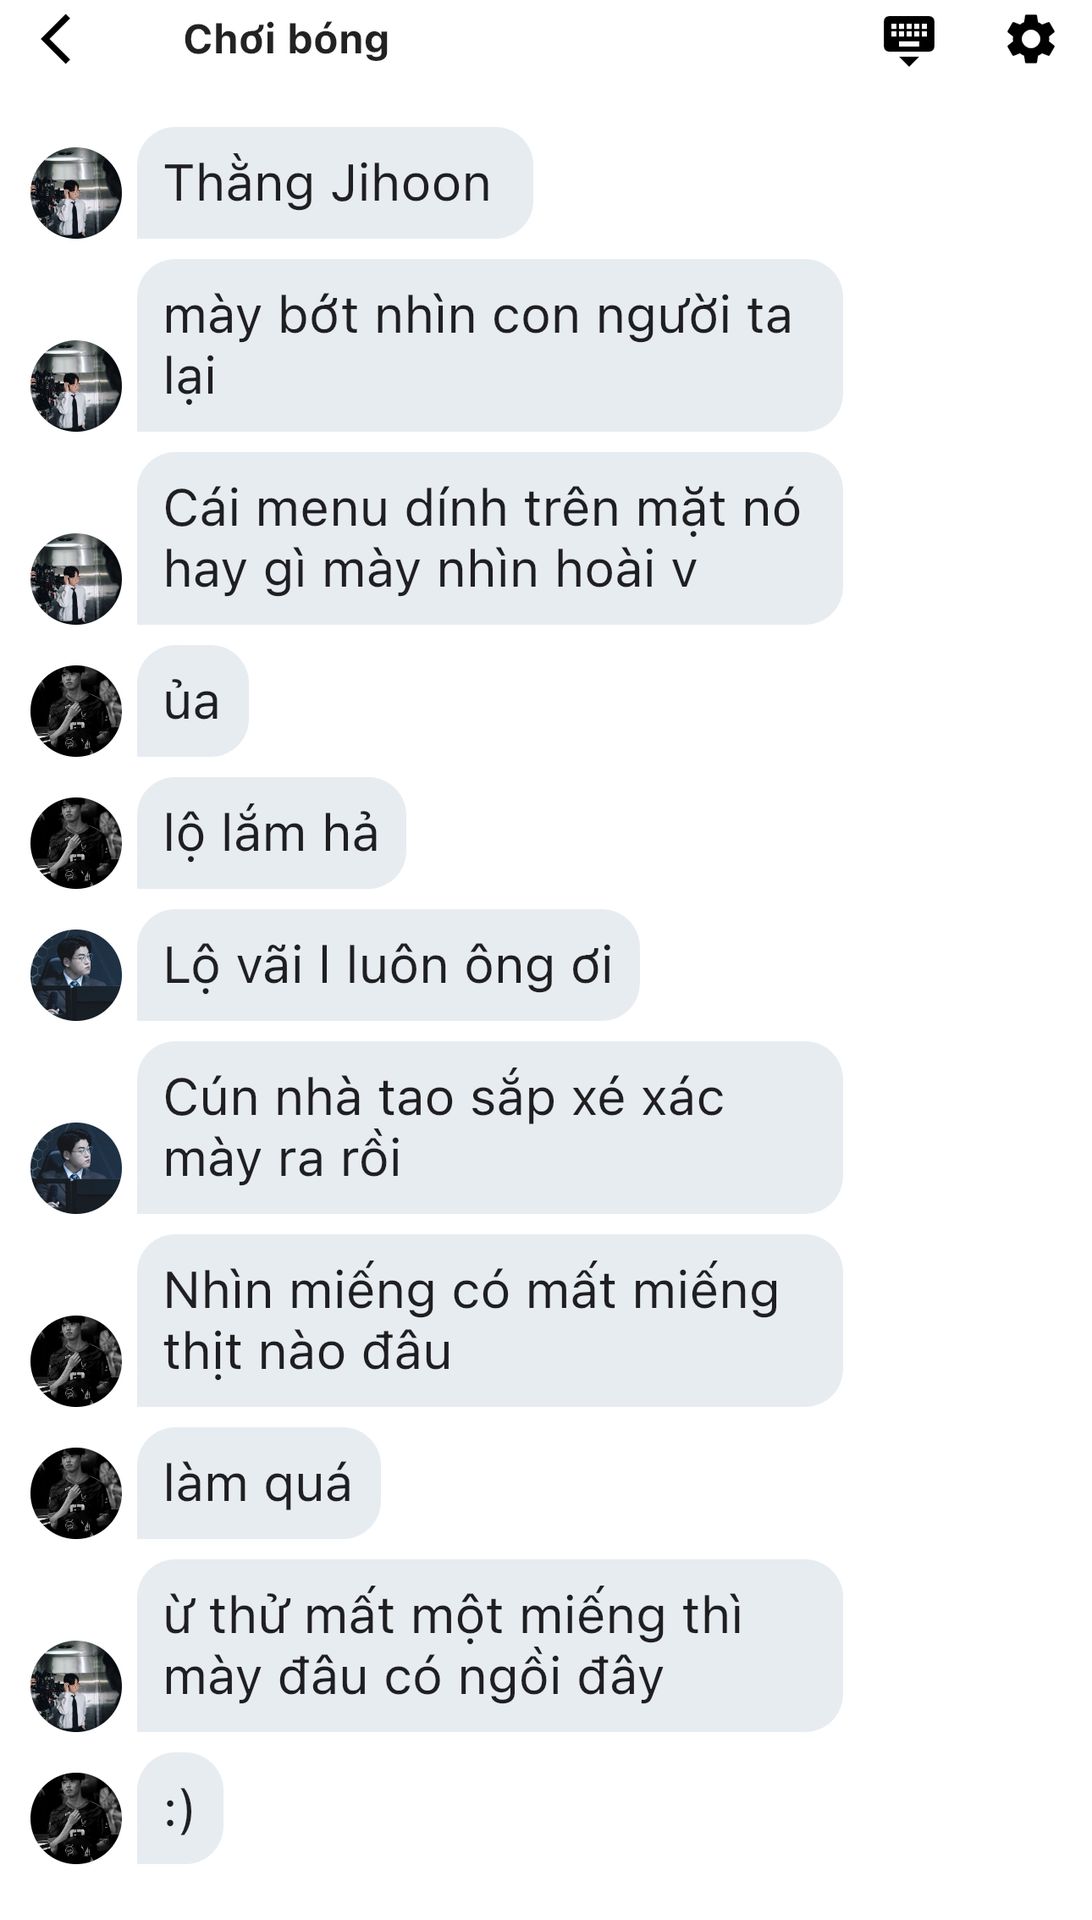Tap the "làm quá" message bubble
1092x1920 pixels.
click(258, 1483)
